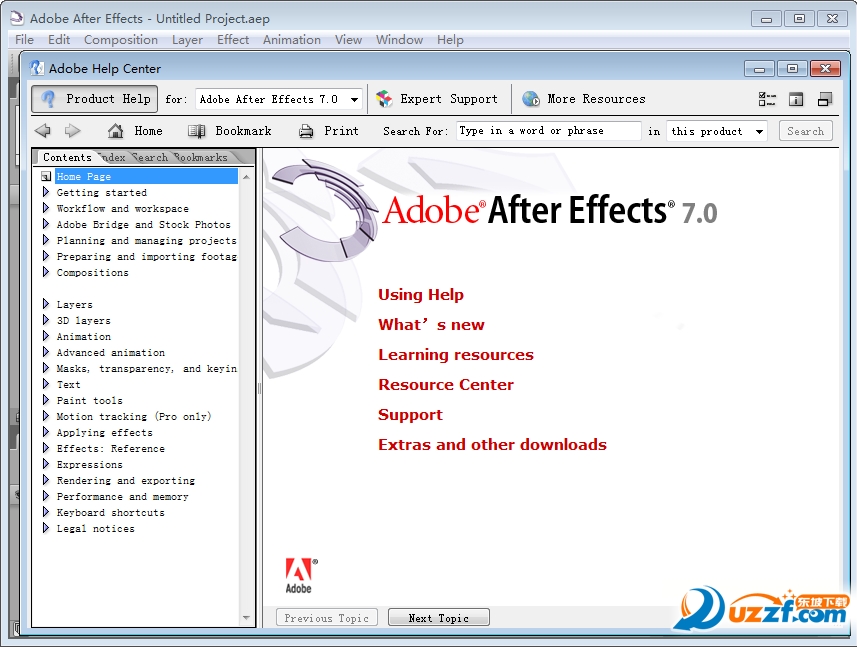Select Effects: Reference topic
Viewport: 857px width, 647px height.
(110, 449)
